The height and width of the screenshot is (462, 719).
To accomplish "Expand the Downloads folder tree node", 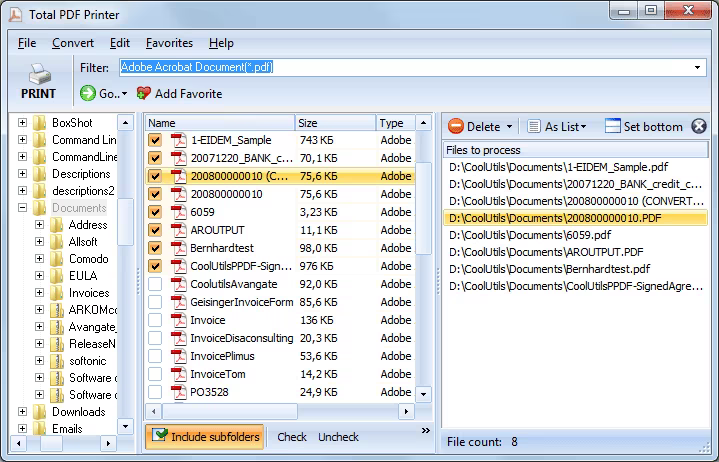I will click(x=23, y=412).
